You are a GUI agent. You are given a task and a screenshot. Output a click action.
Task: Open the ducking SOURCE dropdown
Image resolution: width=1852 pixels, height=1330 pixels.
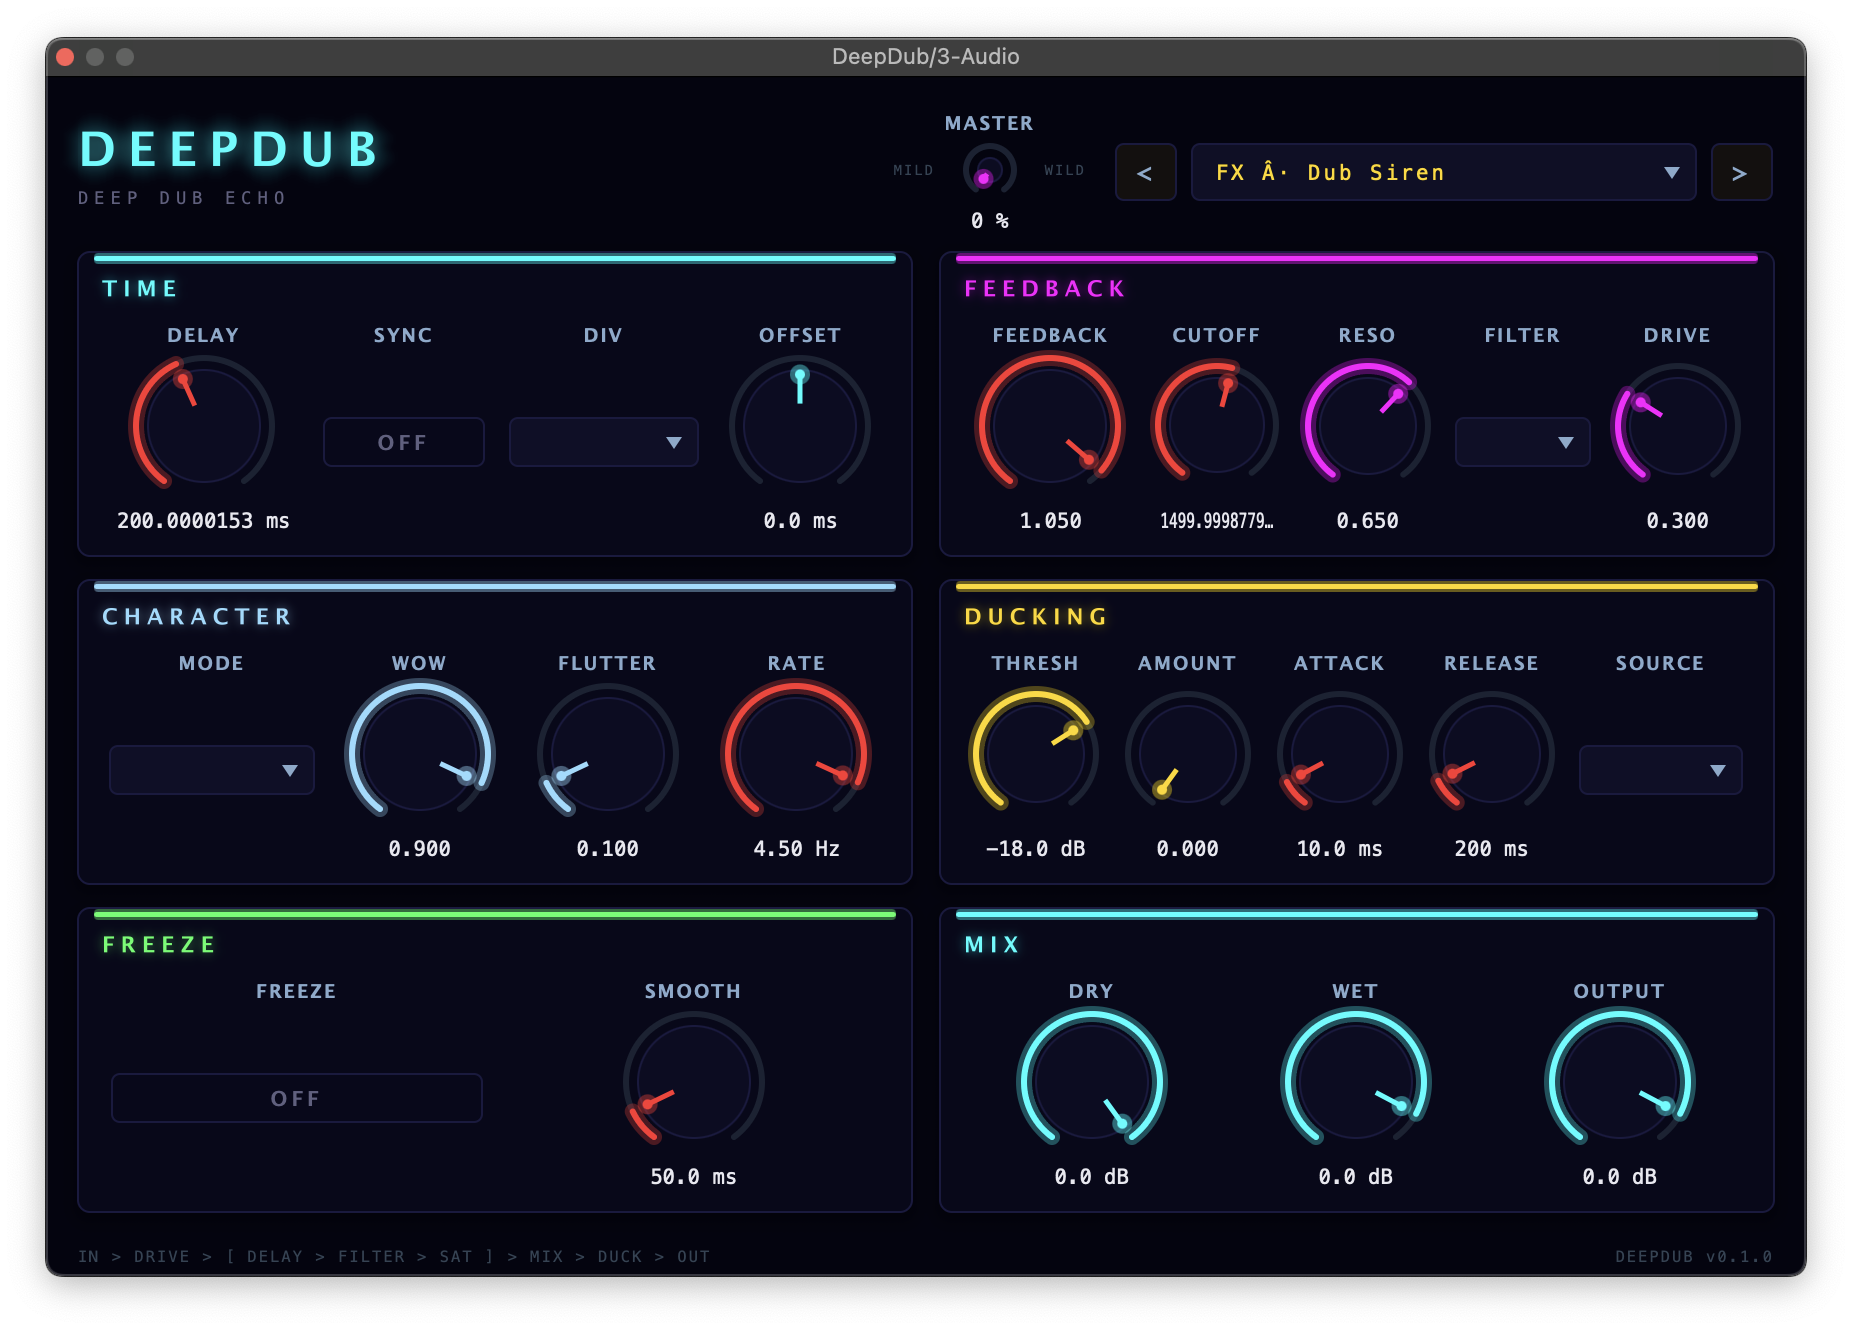point(1660,770)
